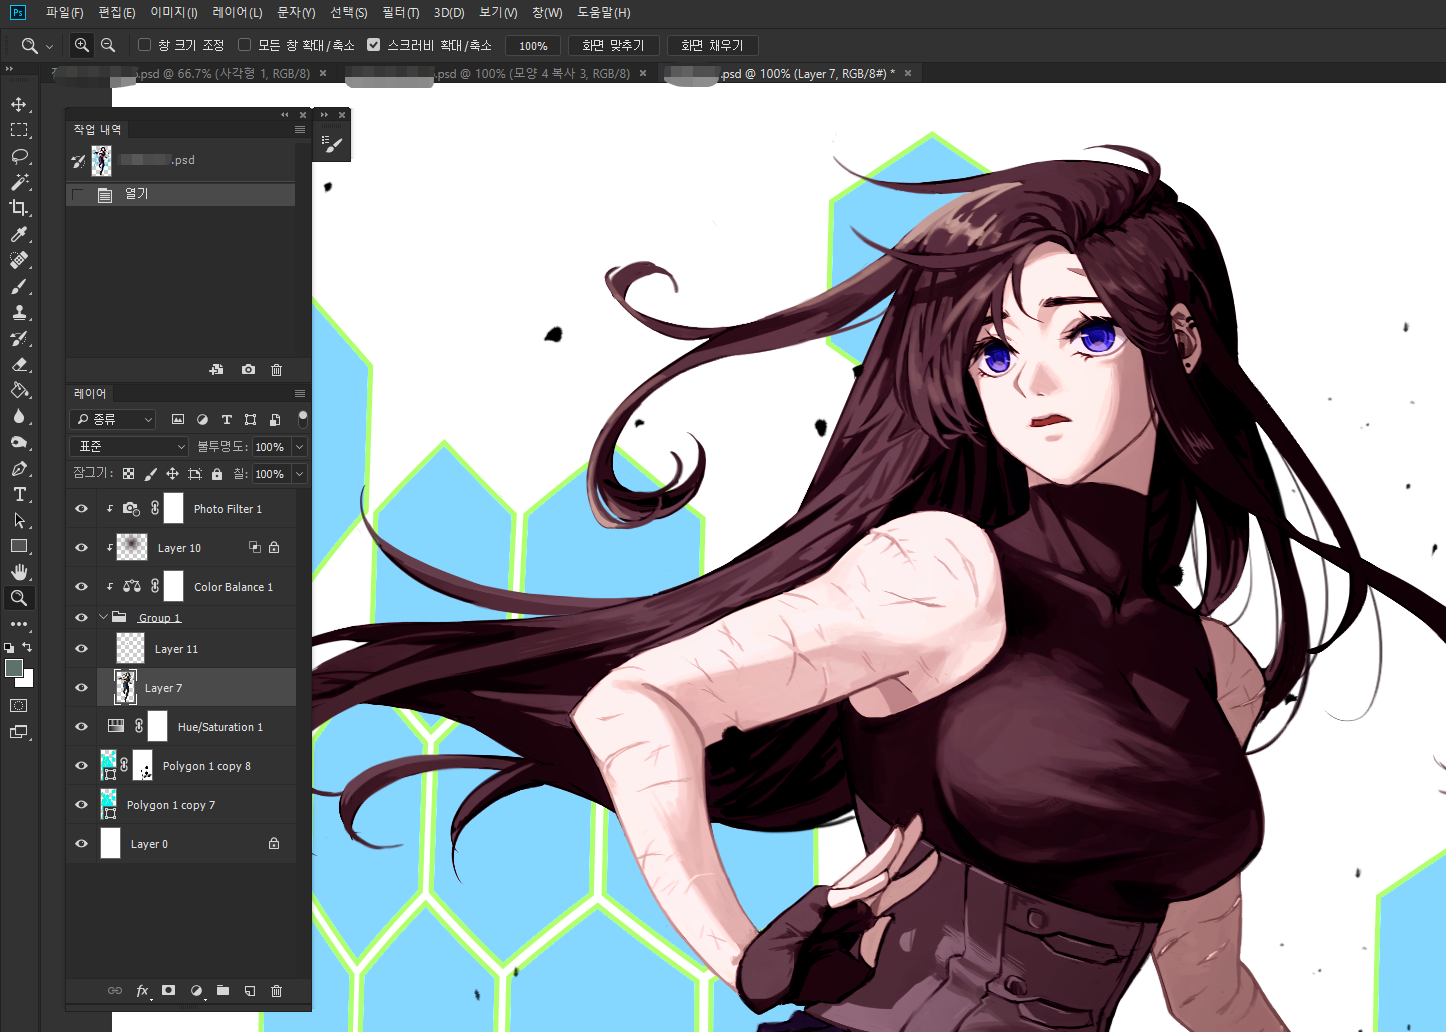
Task: Select the Polygon 1 copy 7 layer
Action: 181,804
